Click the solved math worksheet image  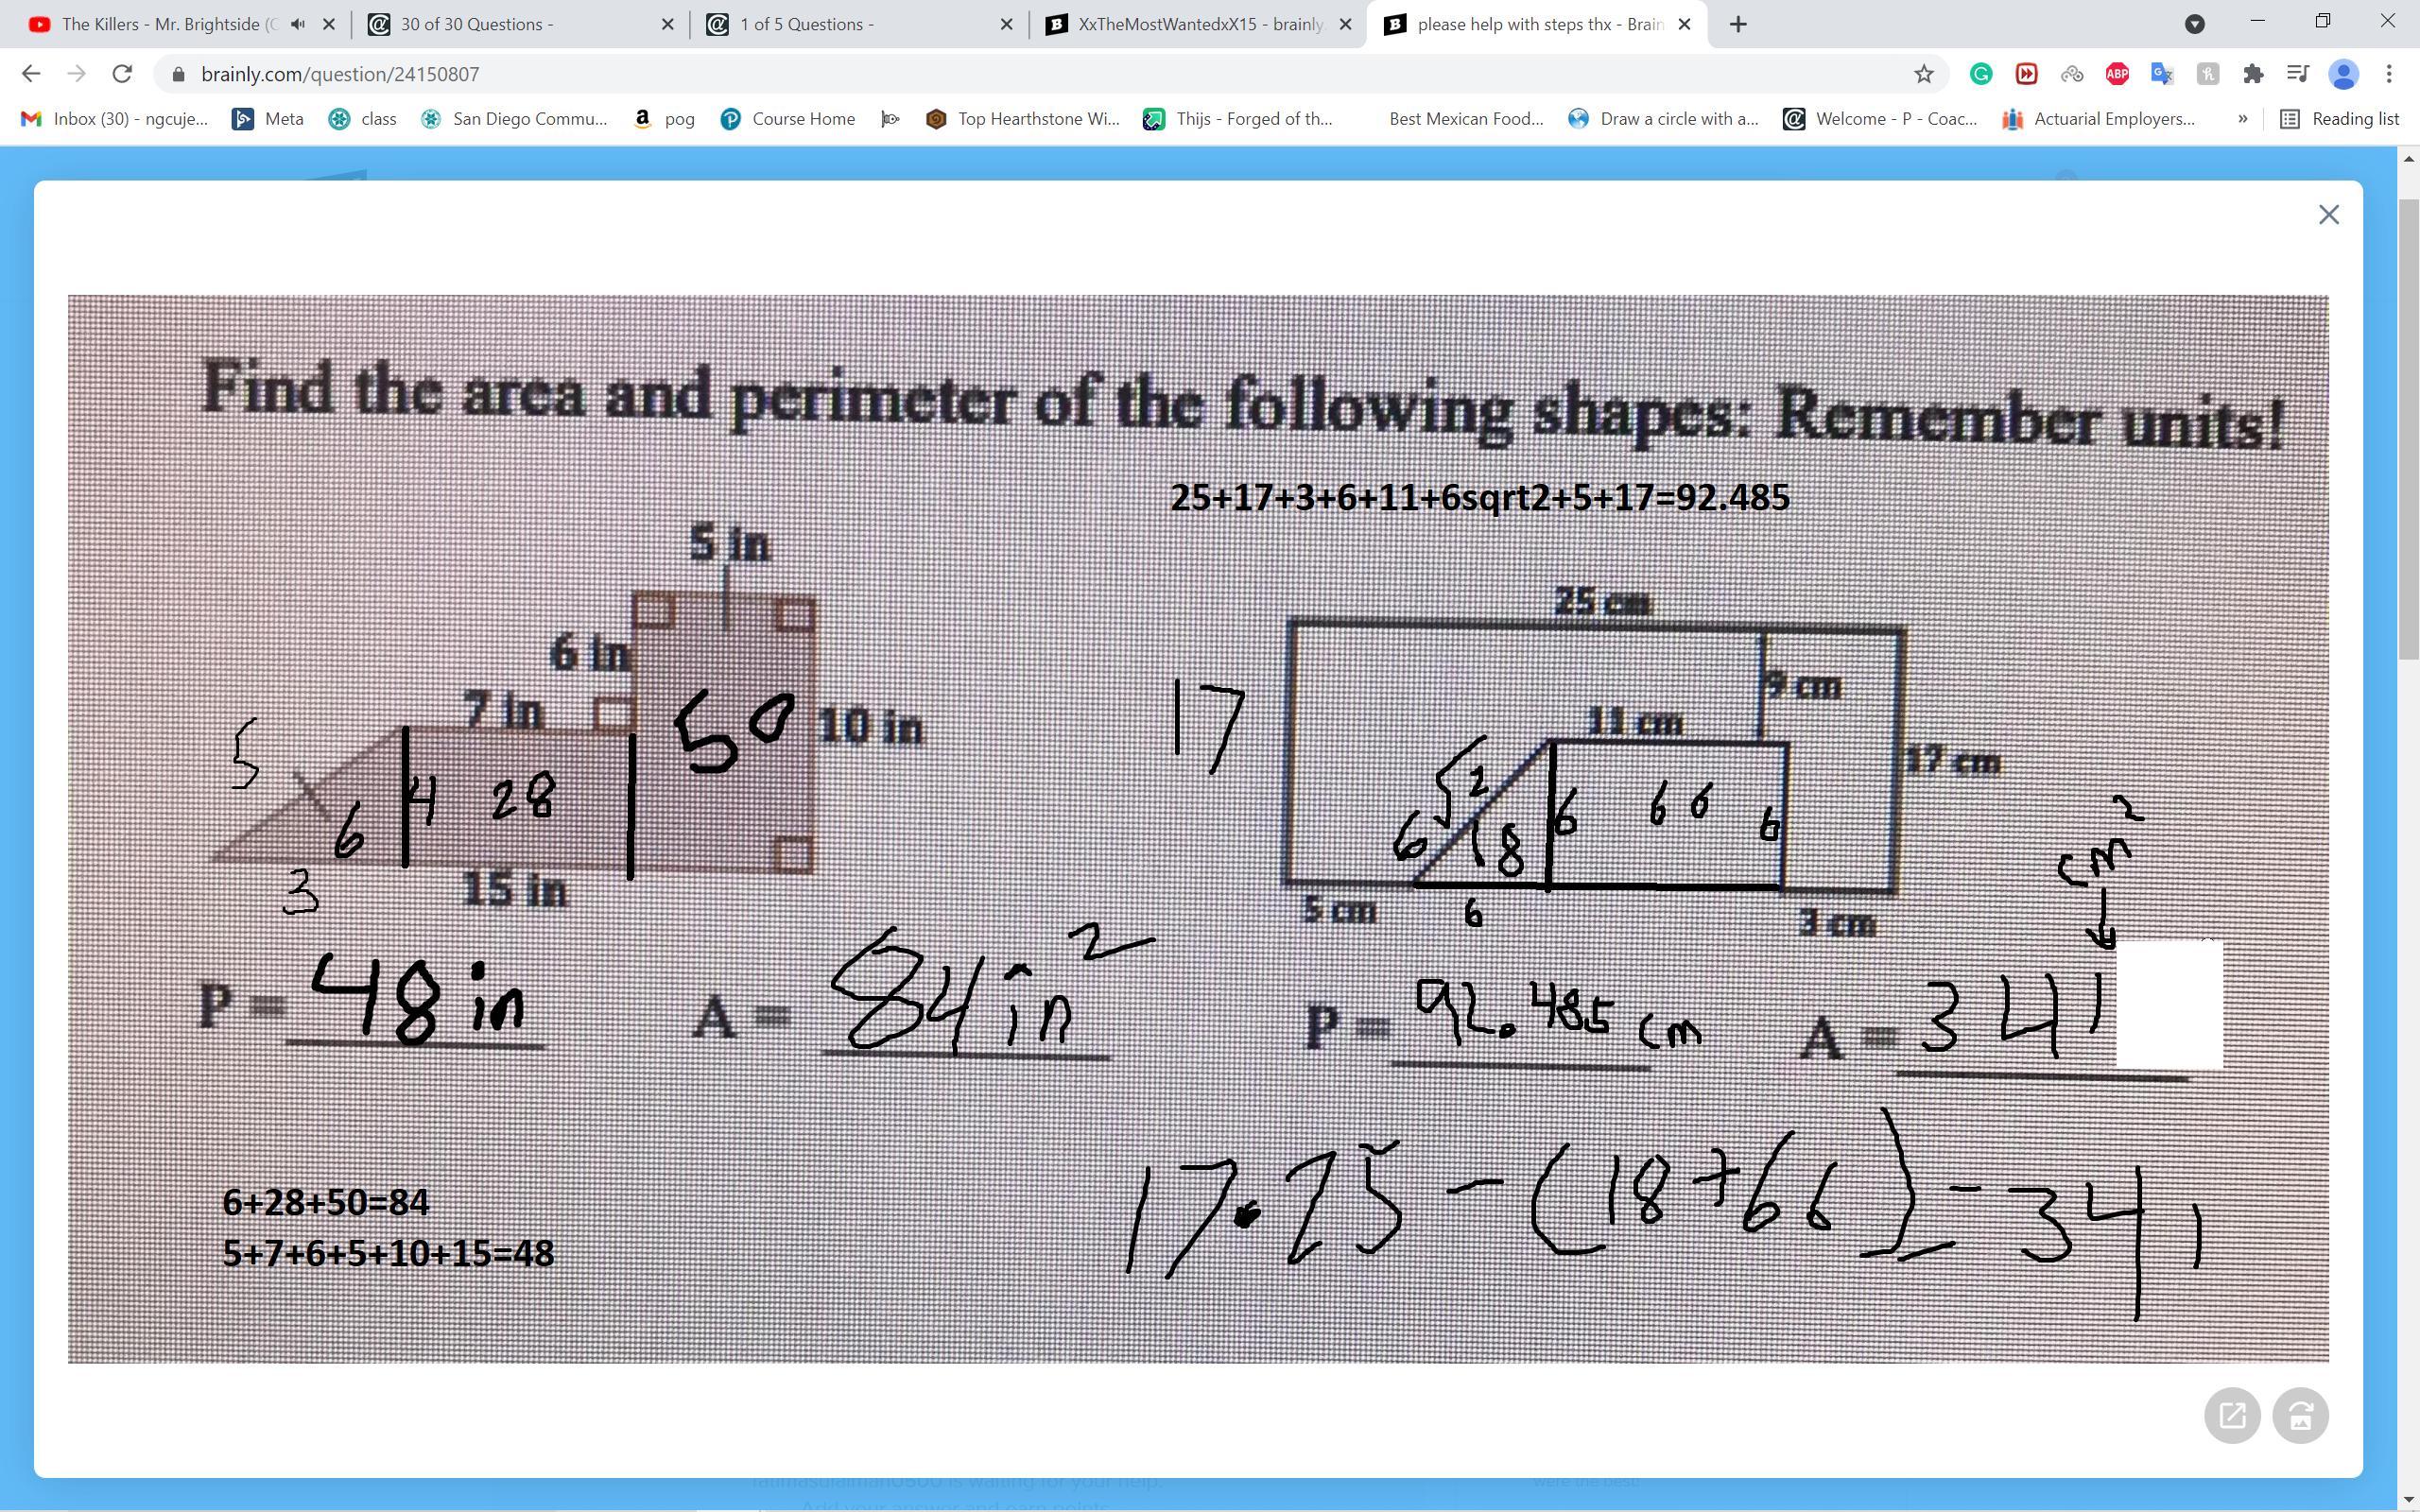tap(1198, 828)
